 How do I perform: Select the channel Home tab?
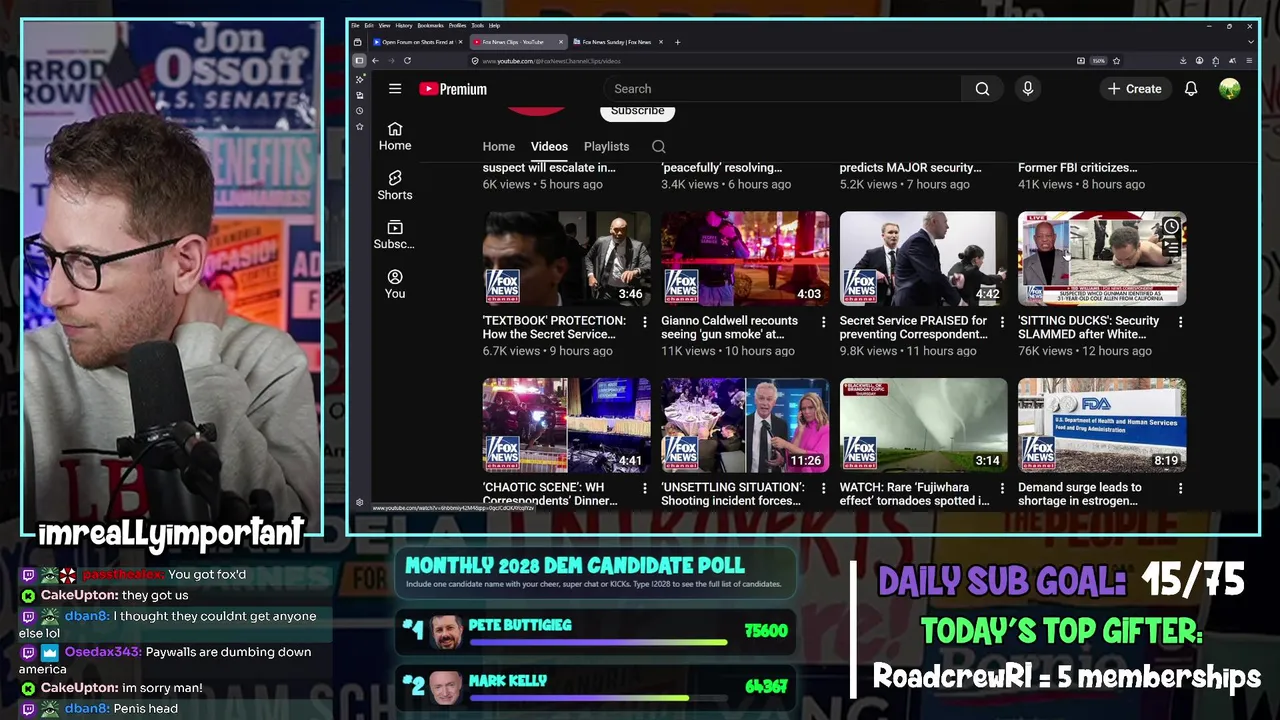499,146
